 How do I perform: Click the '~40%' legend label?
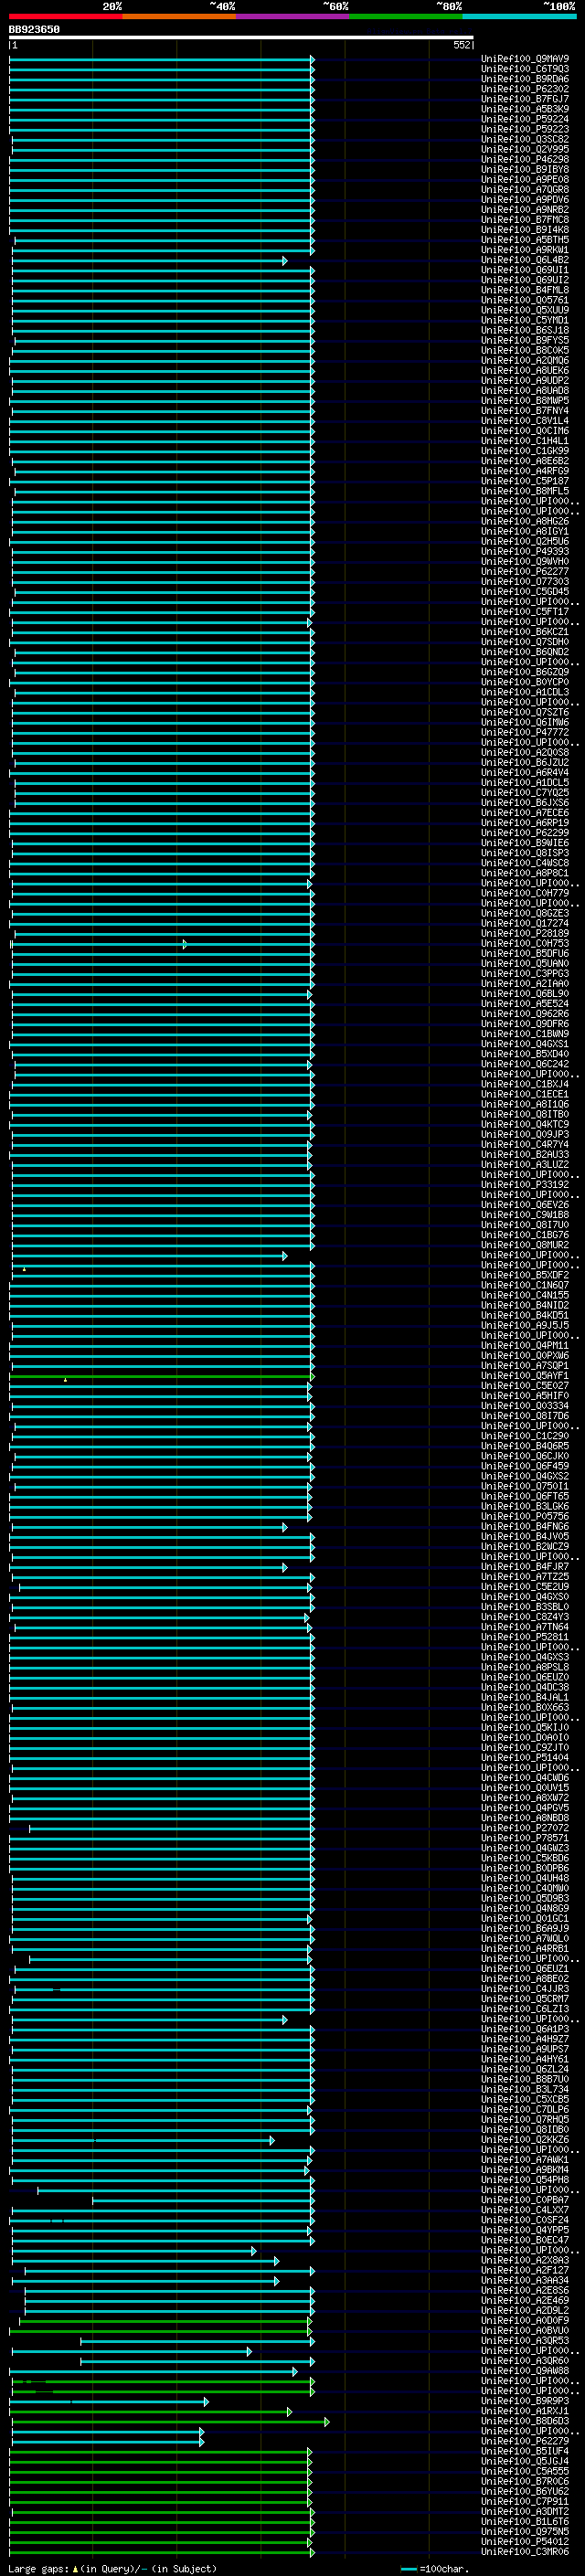coord(222,6)
